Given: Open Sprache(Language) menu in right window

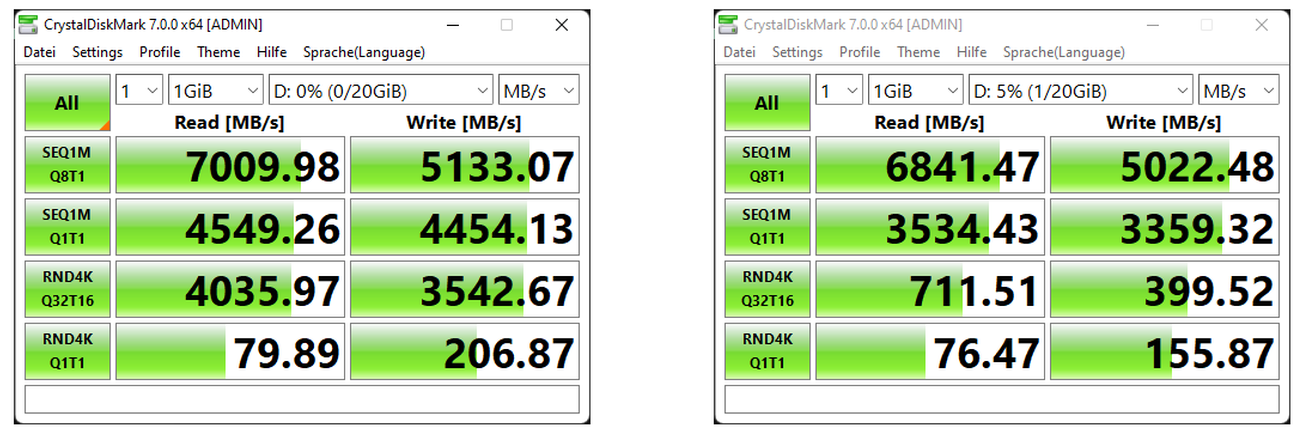Looking at the screenshot, I should [1064, 52].
